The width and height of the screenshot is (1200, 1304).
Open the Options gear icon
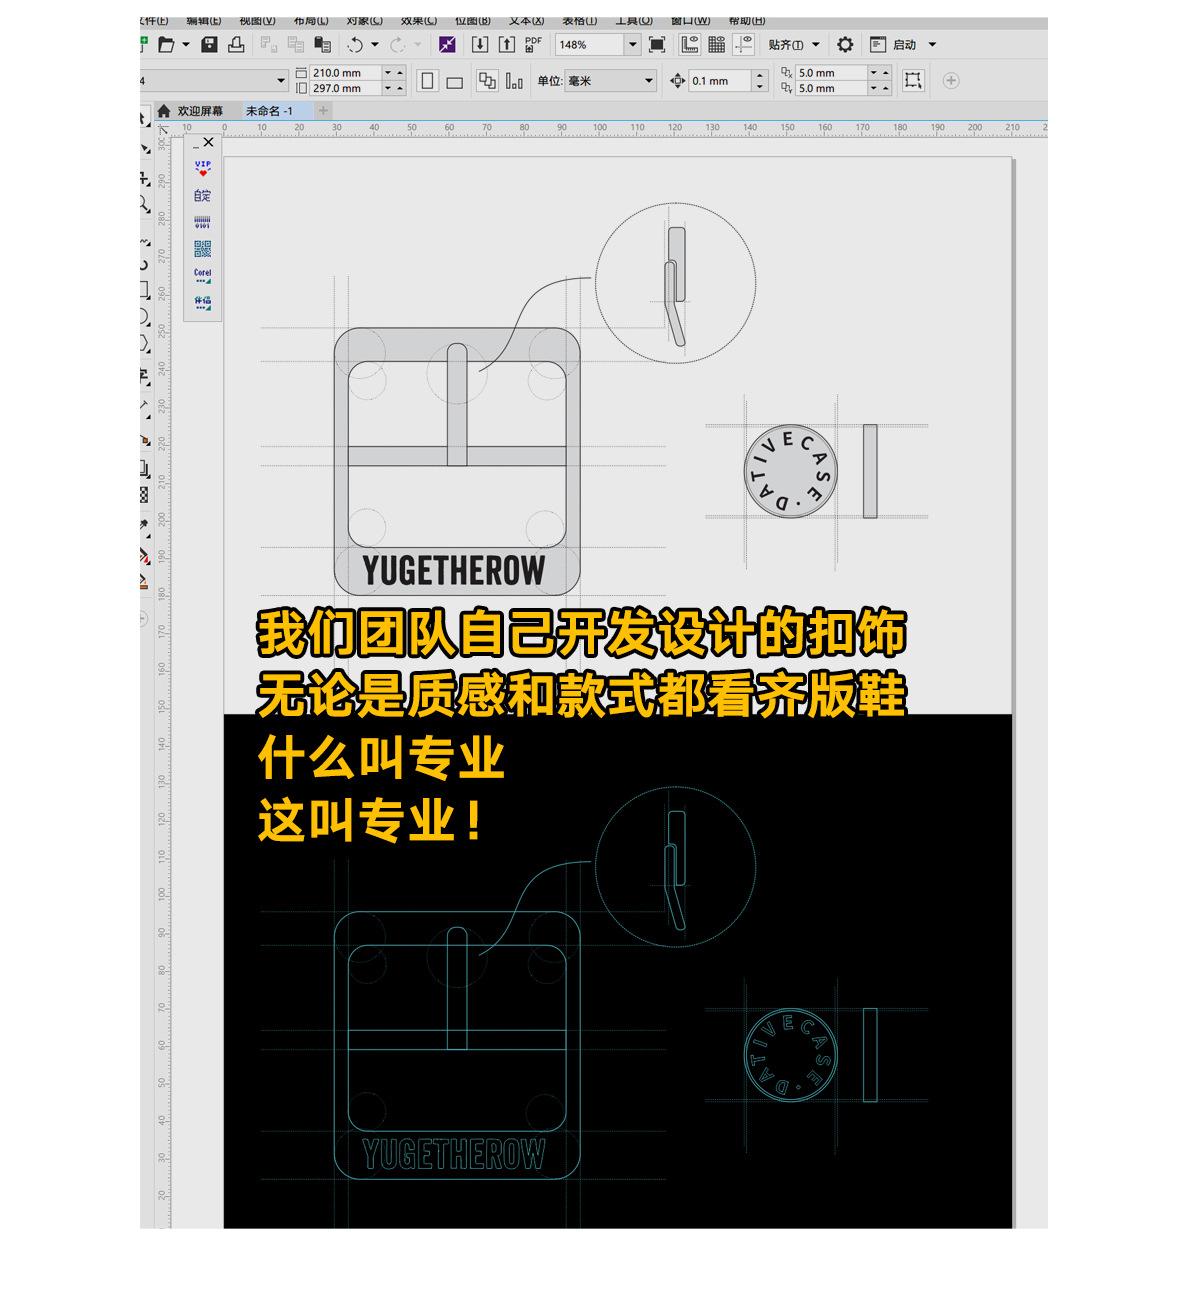pyautogui.click(x=845, y=45)
